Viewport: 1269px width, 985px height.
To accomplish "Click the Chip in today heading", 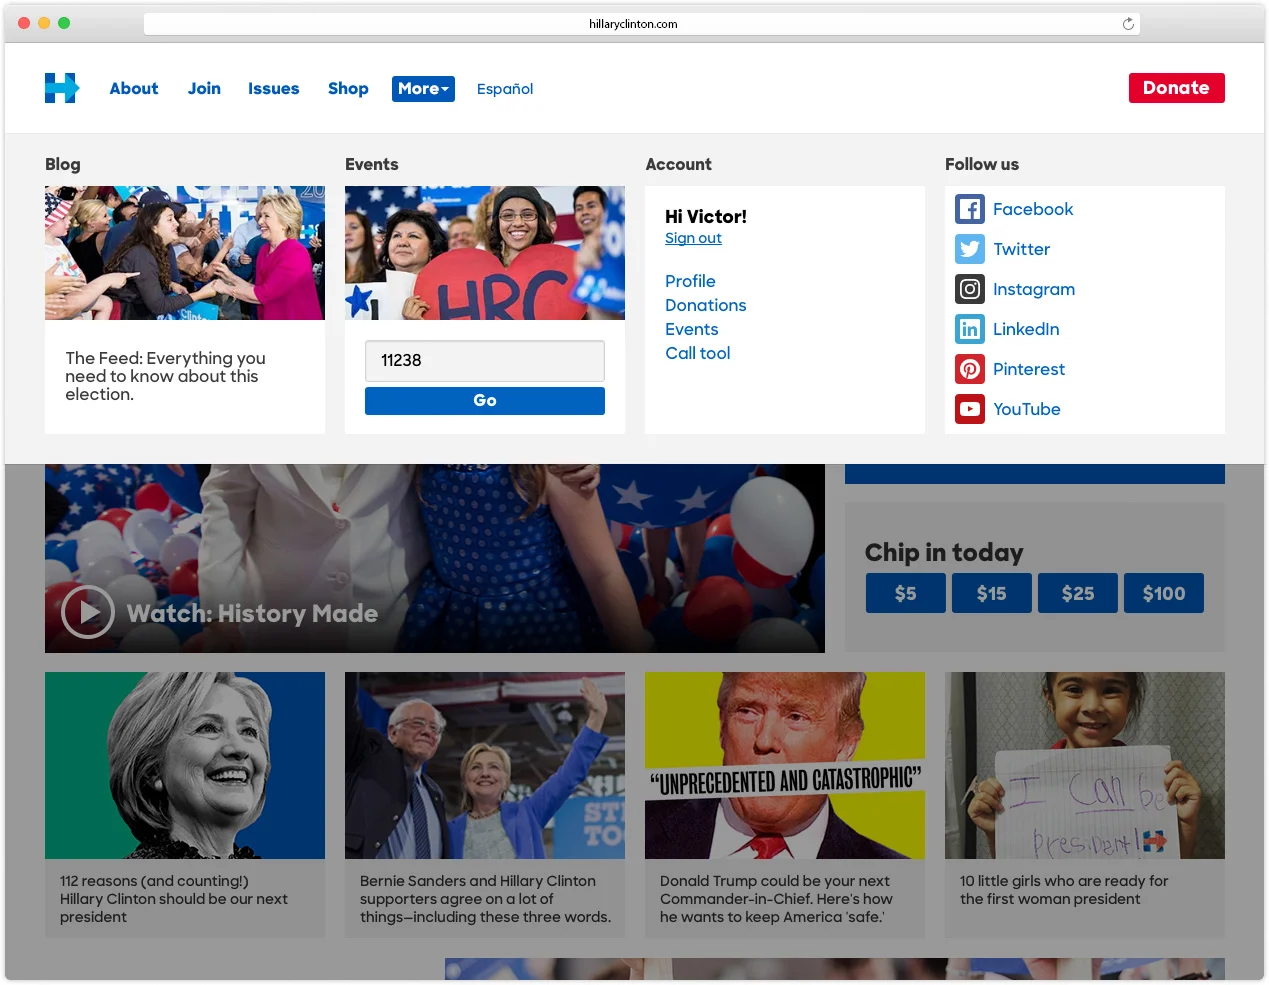I will (x=944, y=553).
